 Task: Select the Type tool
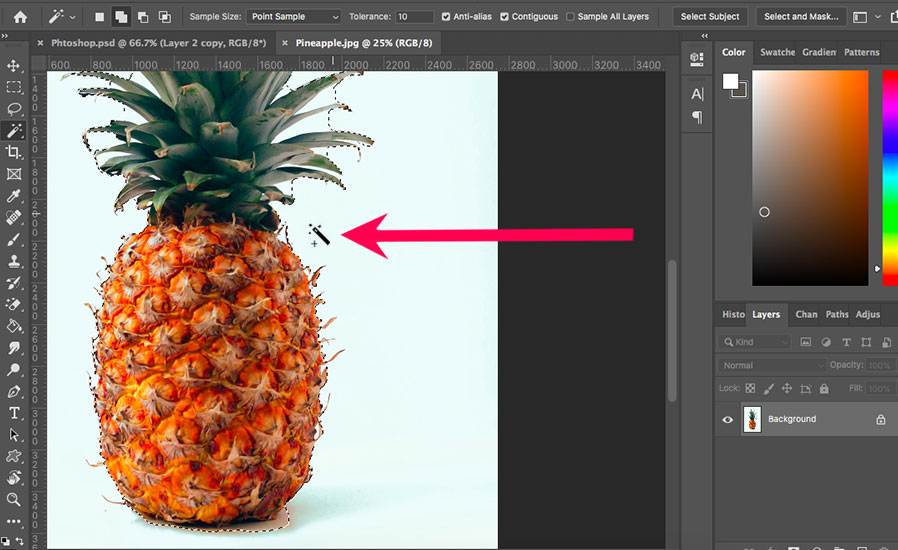pyautogui.click(x=14, y=413)
